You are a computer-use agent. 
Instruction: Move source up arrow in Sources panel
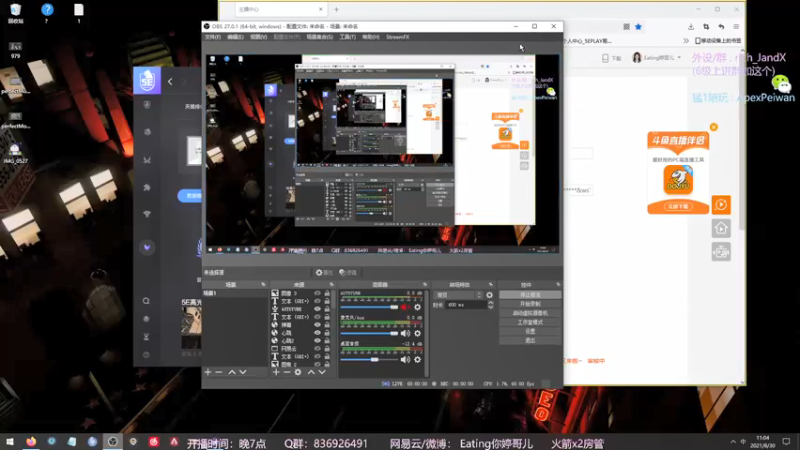[311, 372]
